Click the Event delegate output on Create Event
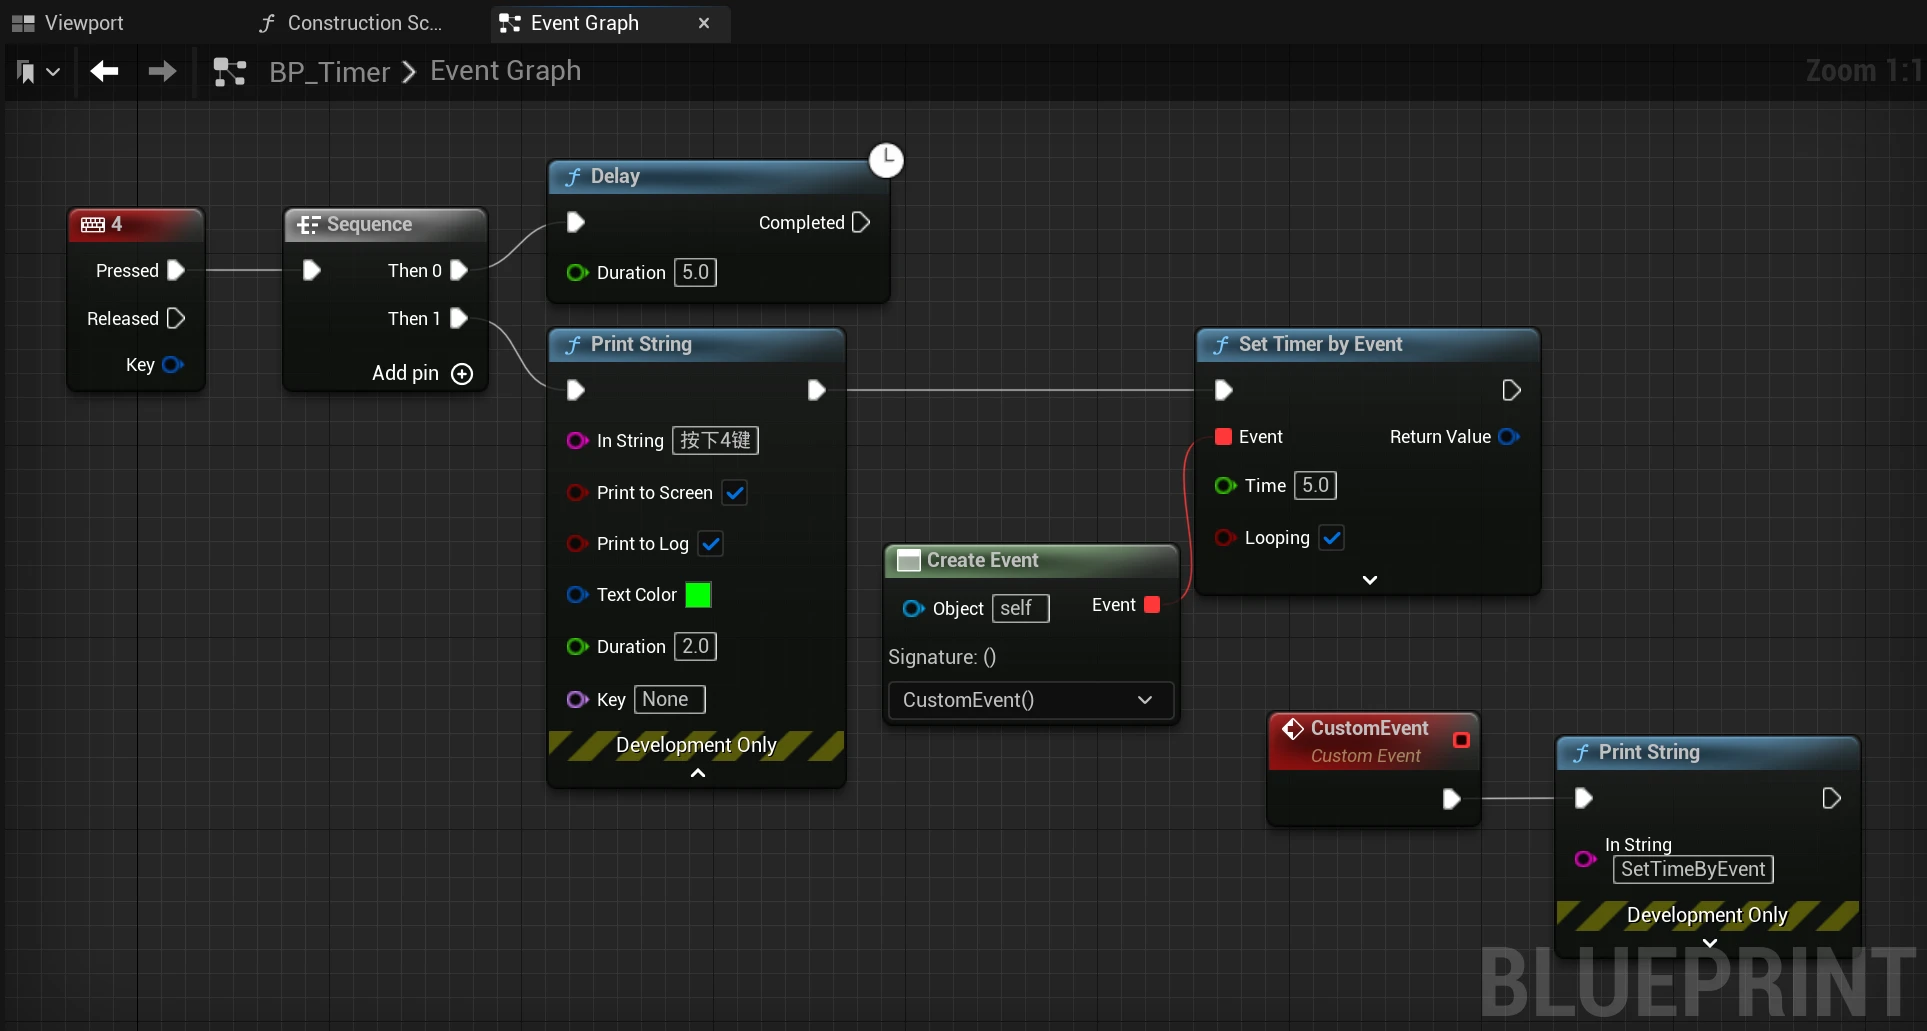 [x=1152, y=604]
